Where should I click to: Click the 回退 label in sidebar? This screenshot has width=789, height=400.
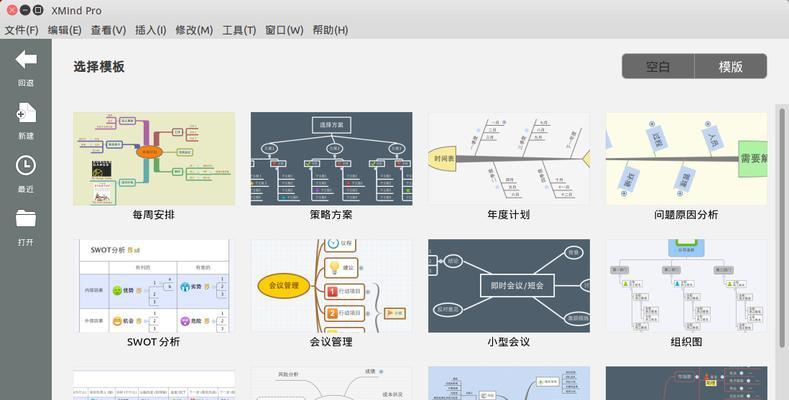[x=26, y=83]
